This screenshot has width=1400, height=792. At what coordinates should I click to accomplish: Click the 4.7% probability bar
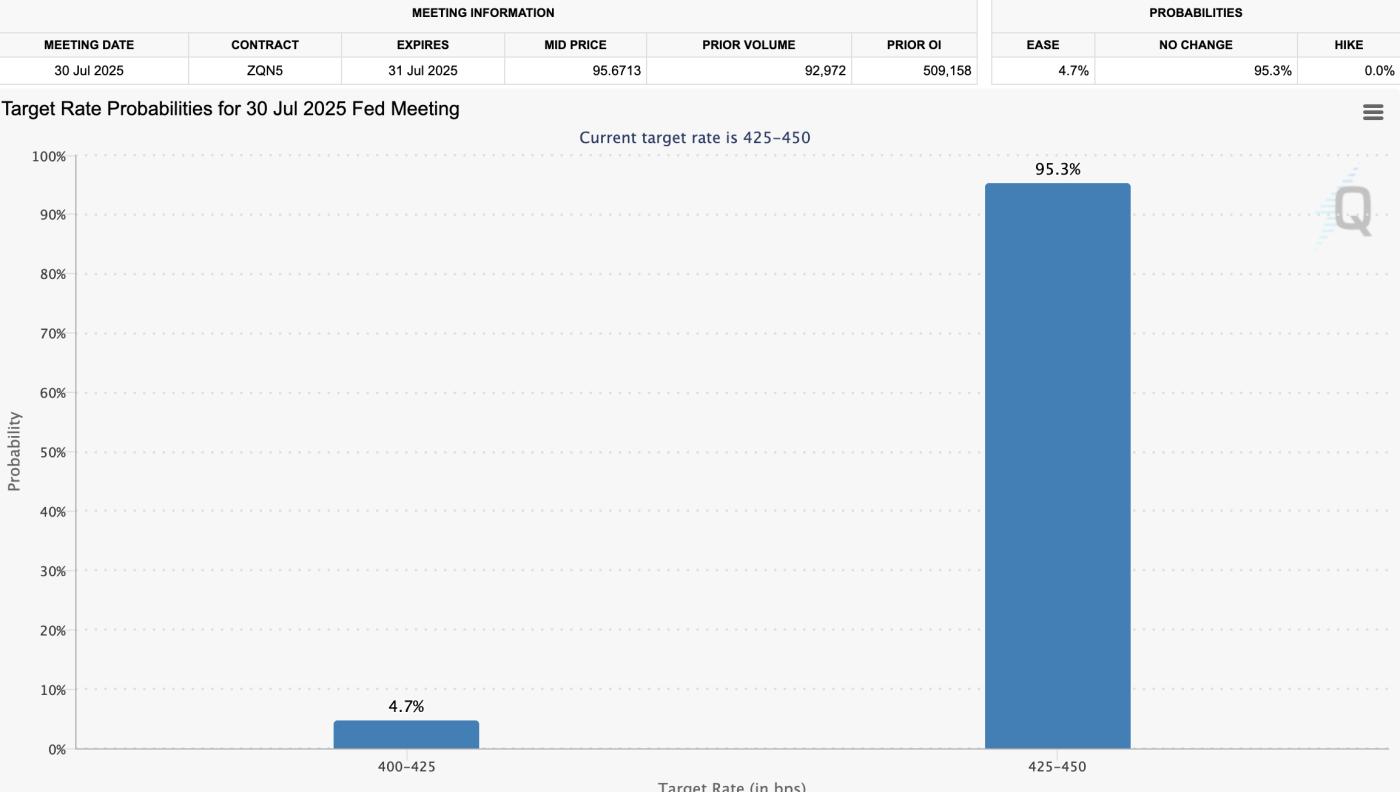point(406,735)
